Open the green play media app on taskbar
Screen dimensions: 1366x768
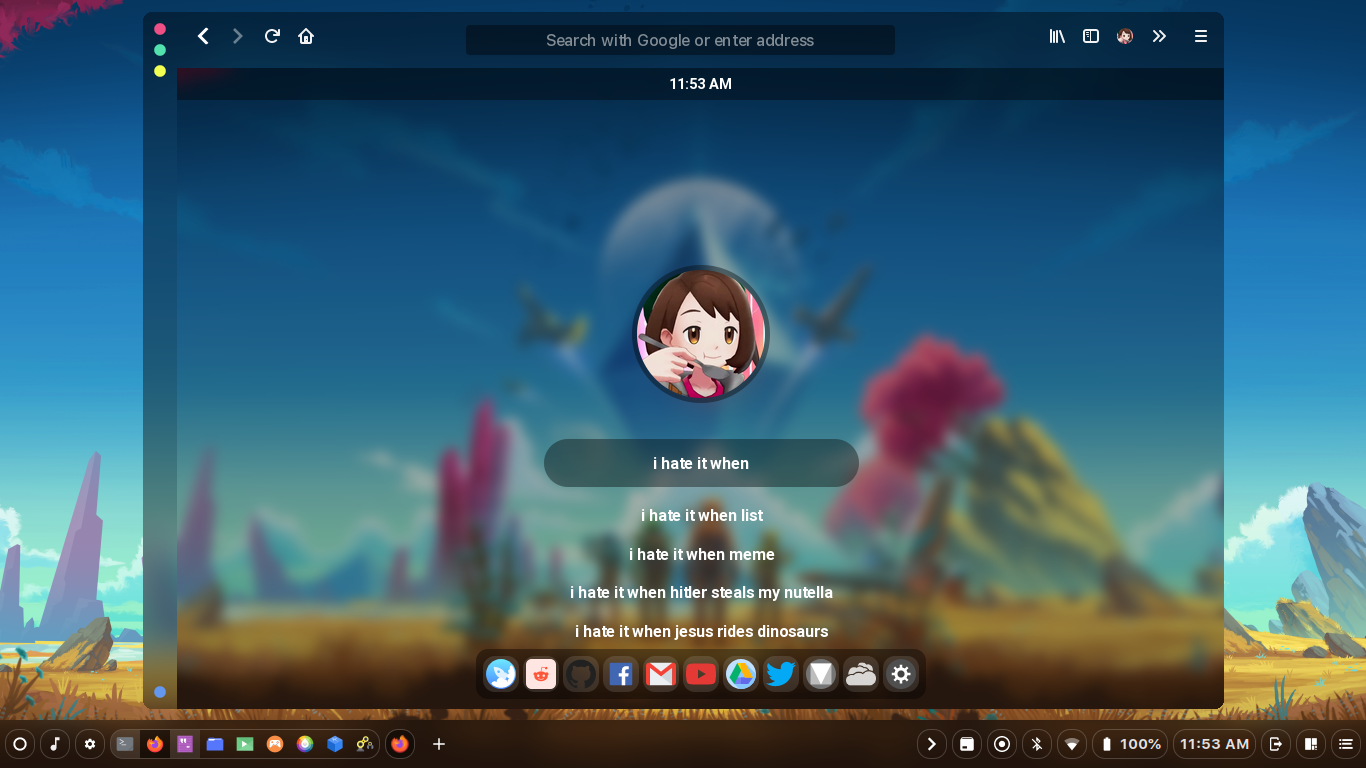point(245,744)
